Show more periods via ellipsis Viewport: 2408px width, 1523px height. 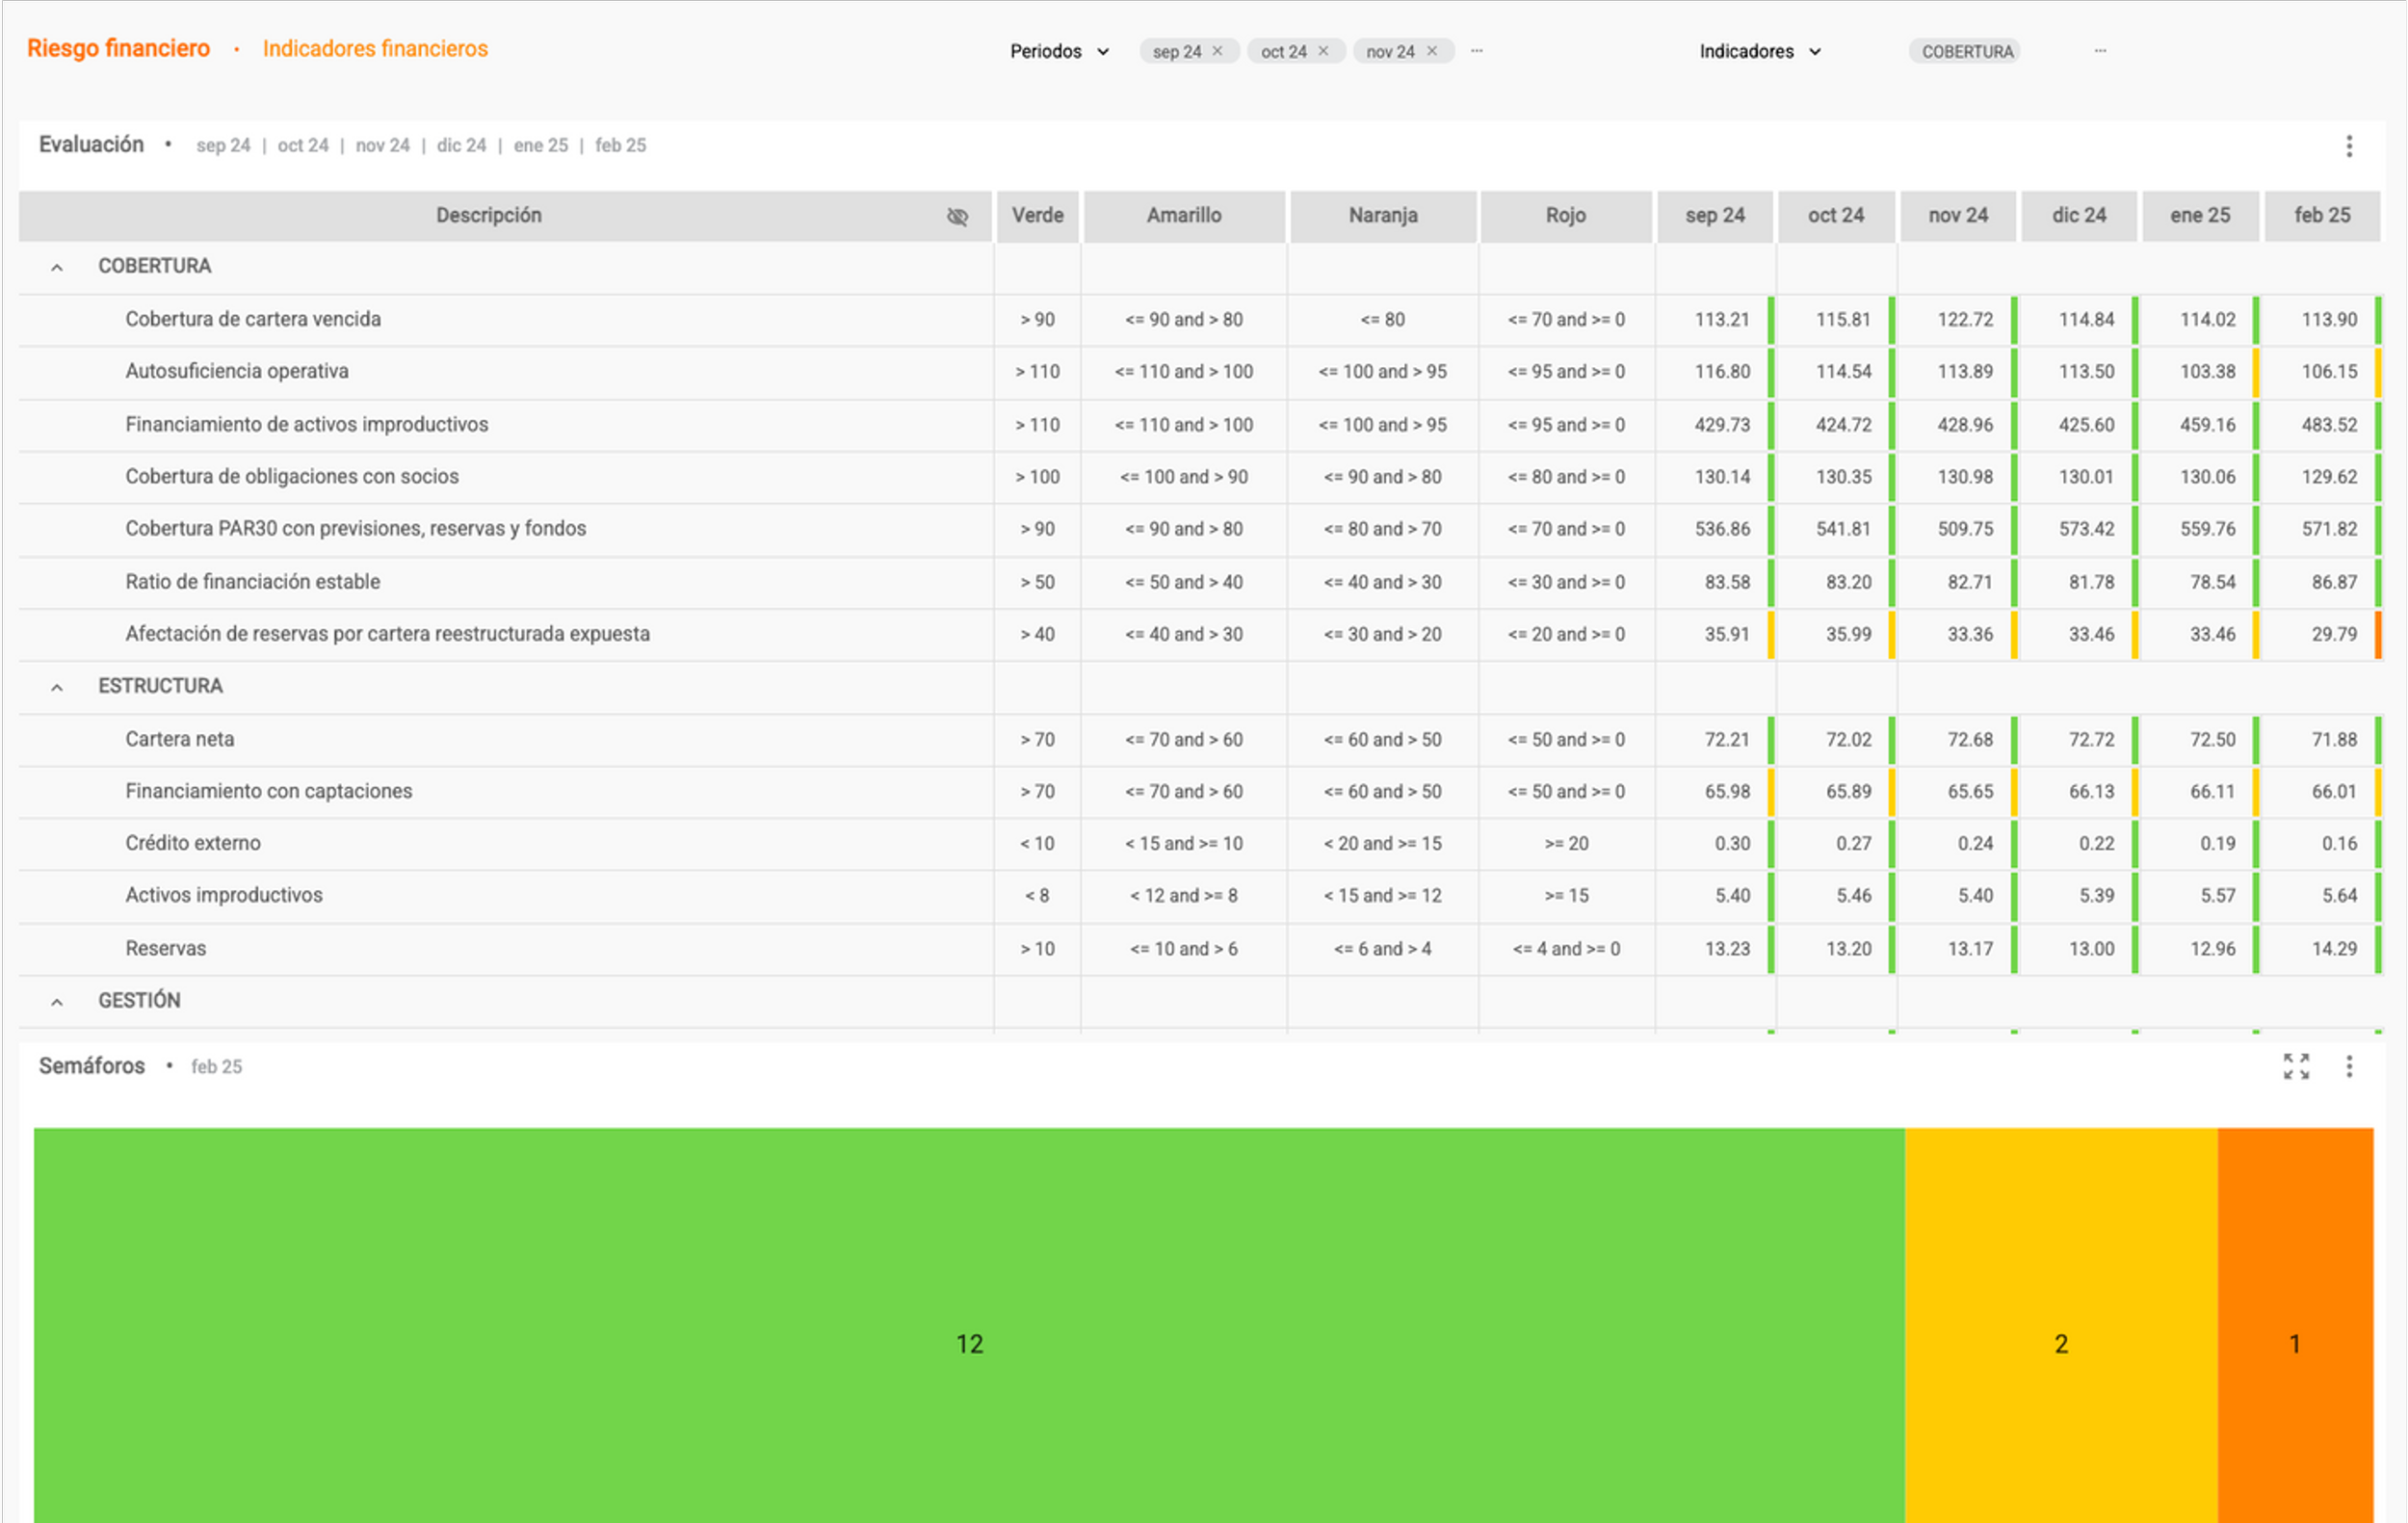click(1476, 51)
